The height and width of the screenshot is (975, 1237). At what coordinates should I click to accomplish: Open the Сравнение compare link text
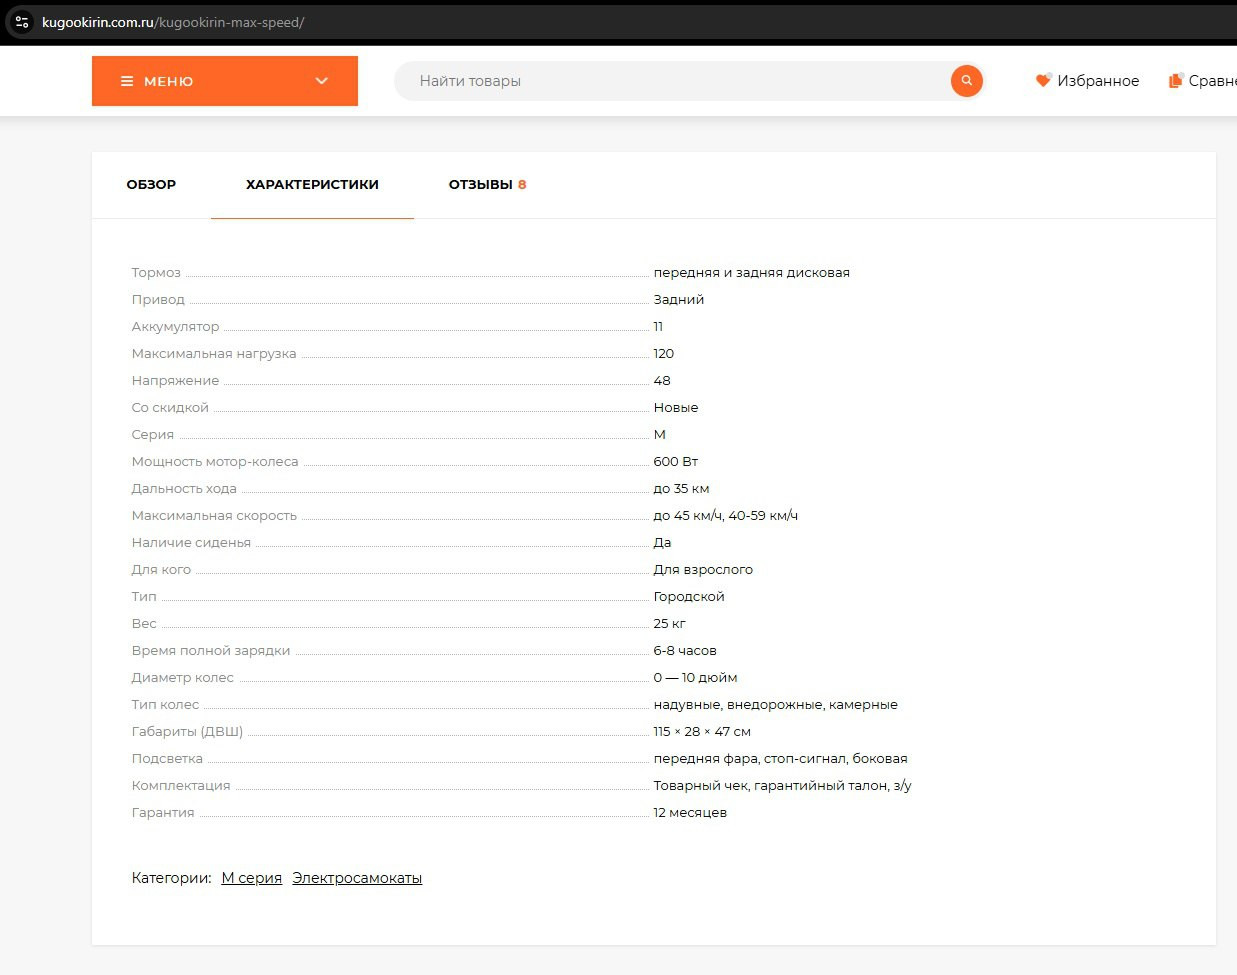1212,81
